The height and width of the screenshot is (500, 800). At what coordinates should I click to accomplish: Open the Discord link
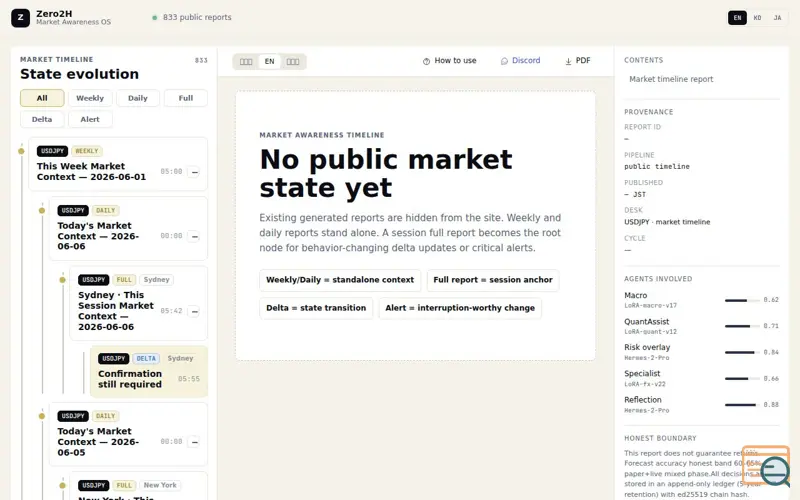[x=520, y=61]
